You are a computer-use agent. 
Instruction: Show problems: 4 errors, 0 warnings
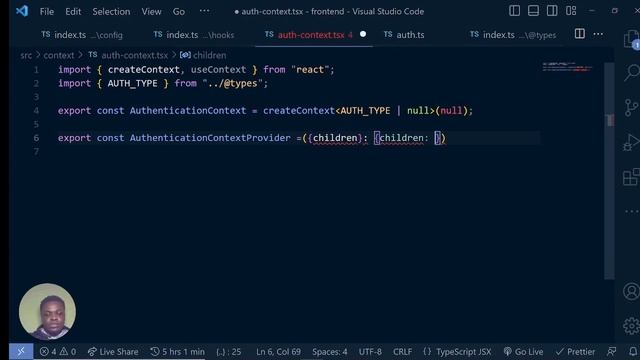[x=58, y=352]
